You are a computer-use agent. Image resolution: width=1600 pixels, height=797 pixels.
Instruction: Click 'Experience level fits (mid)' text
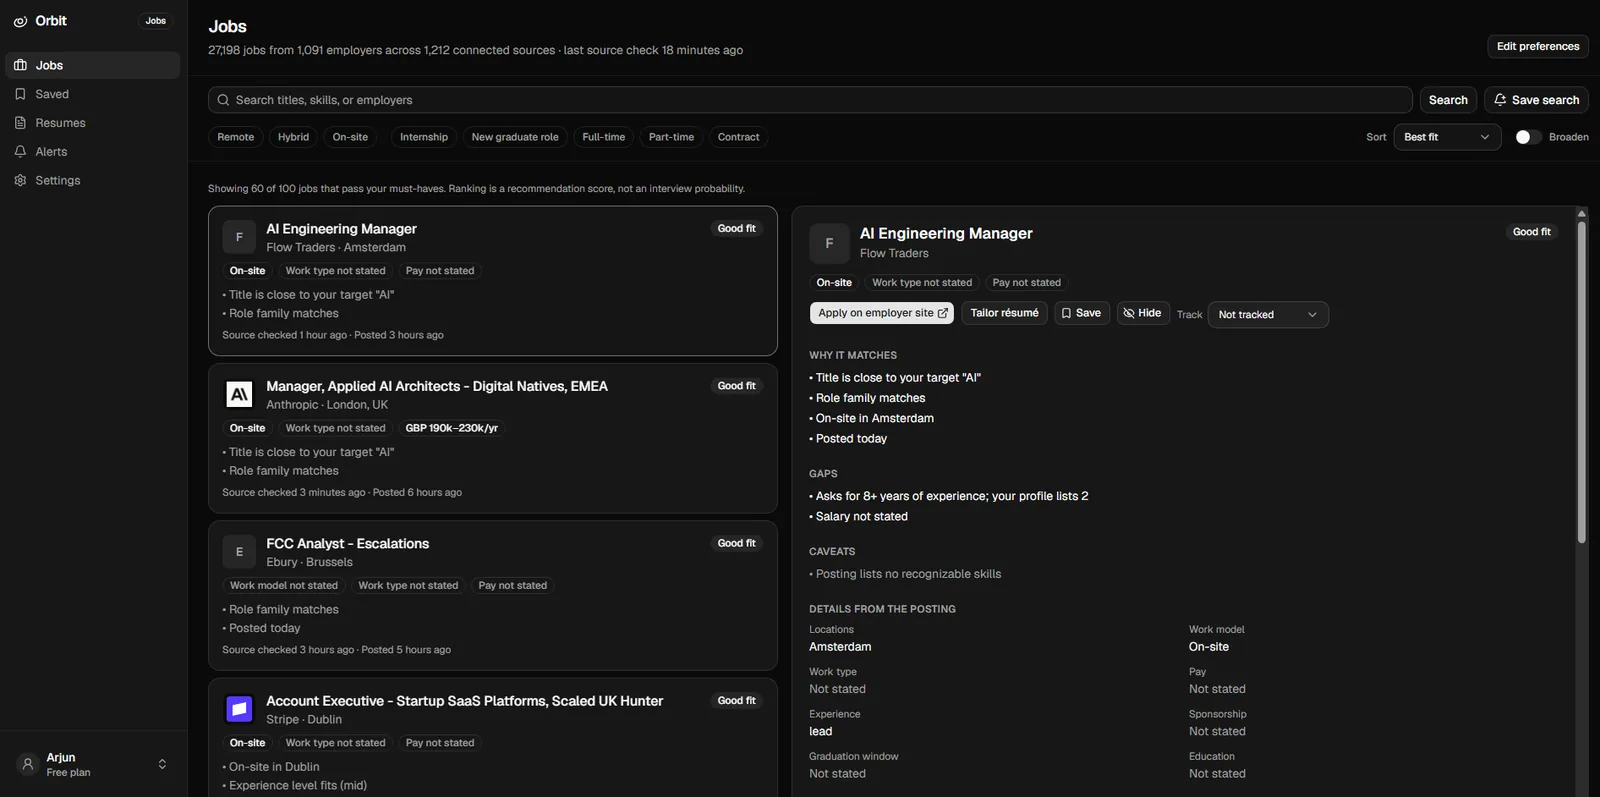tap(298, 786)
